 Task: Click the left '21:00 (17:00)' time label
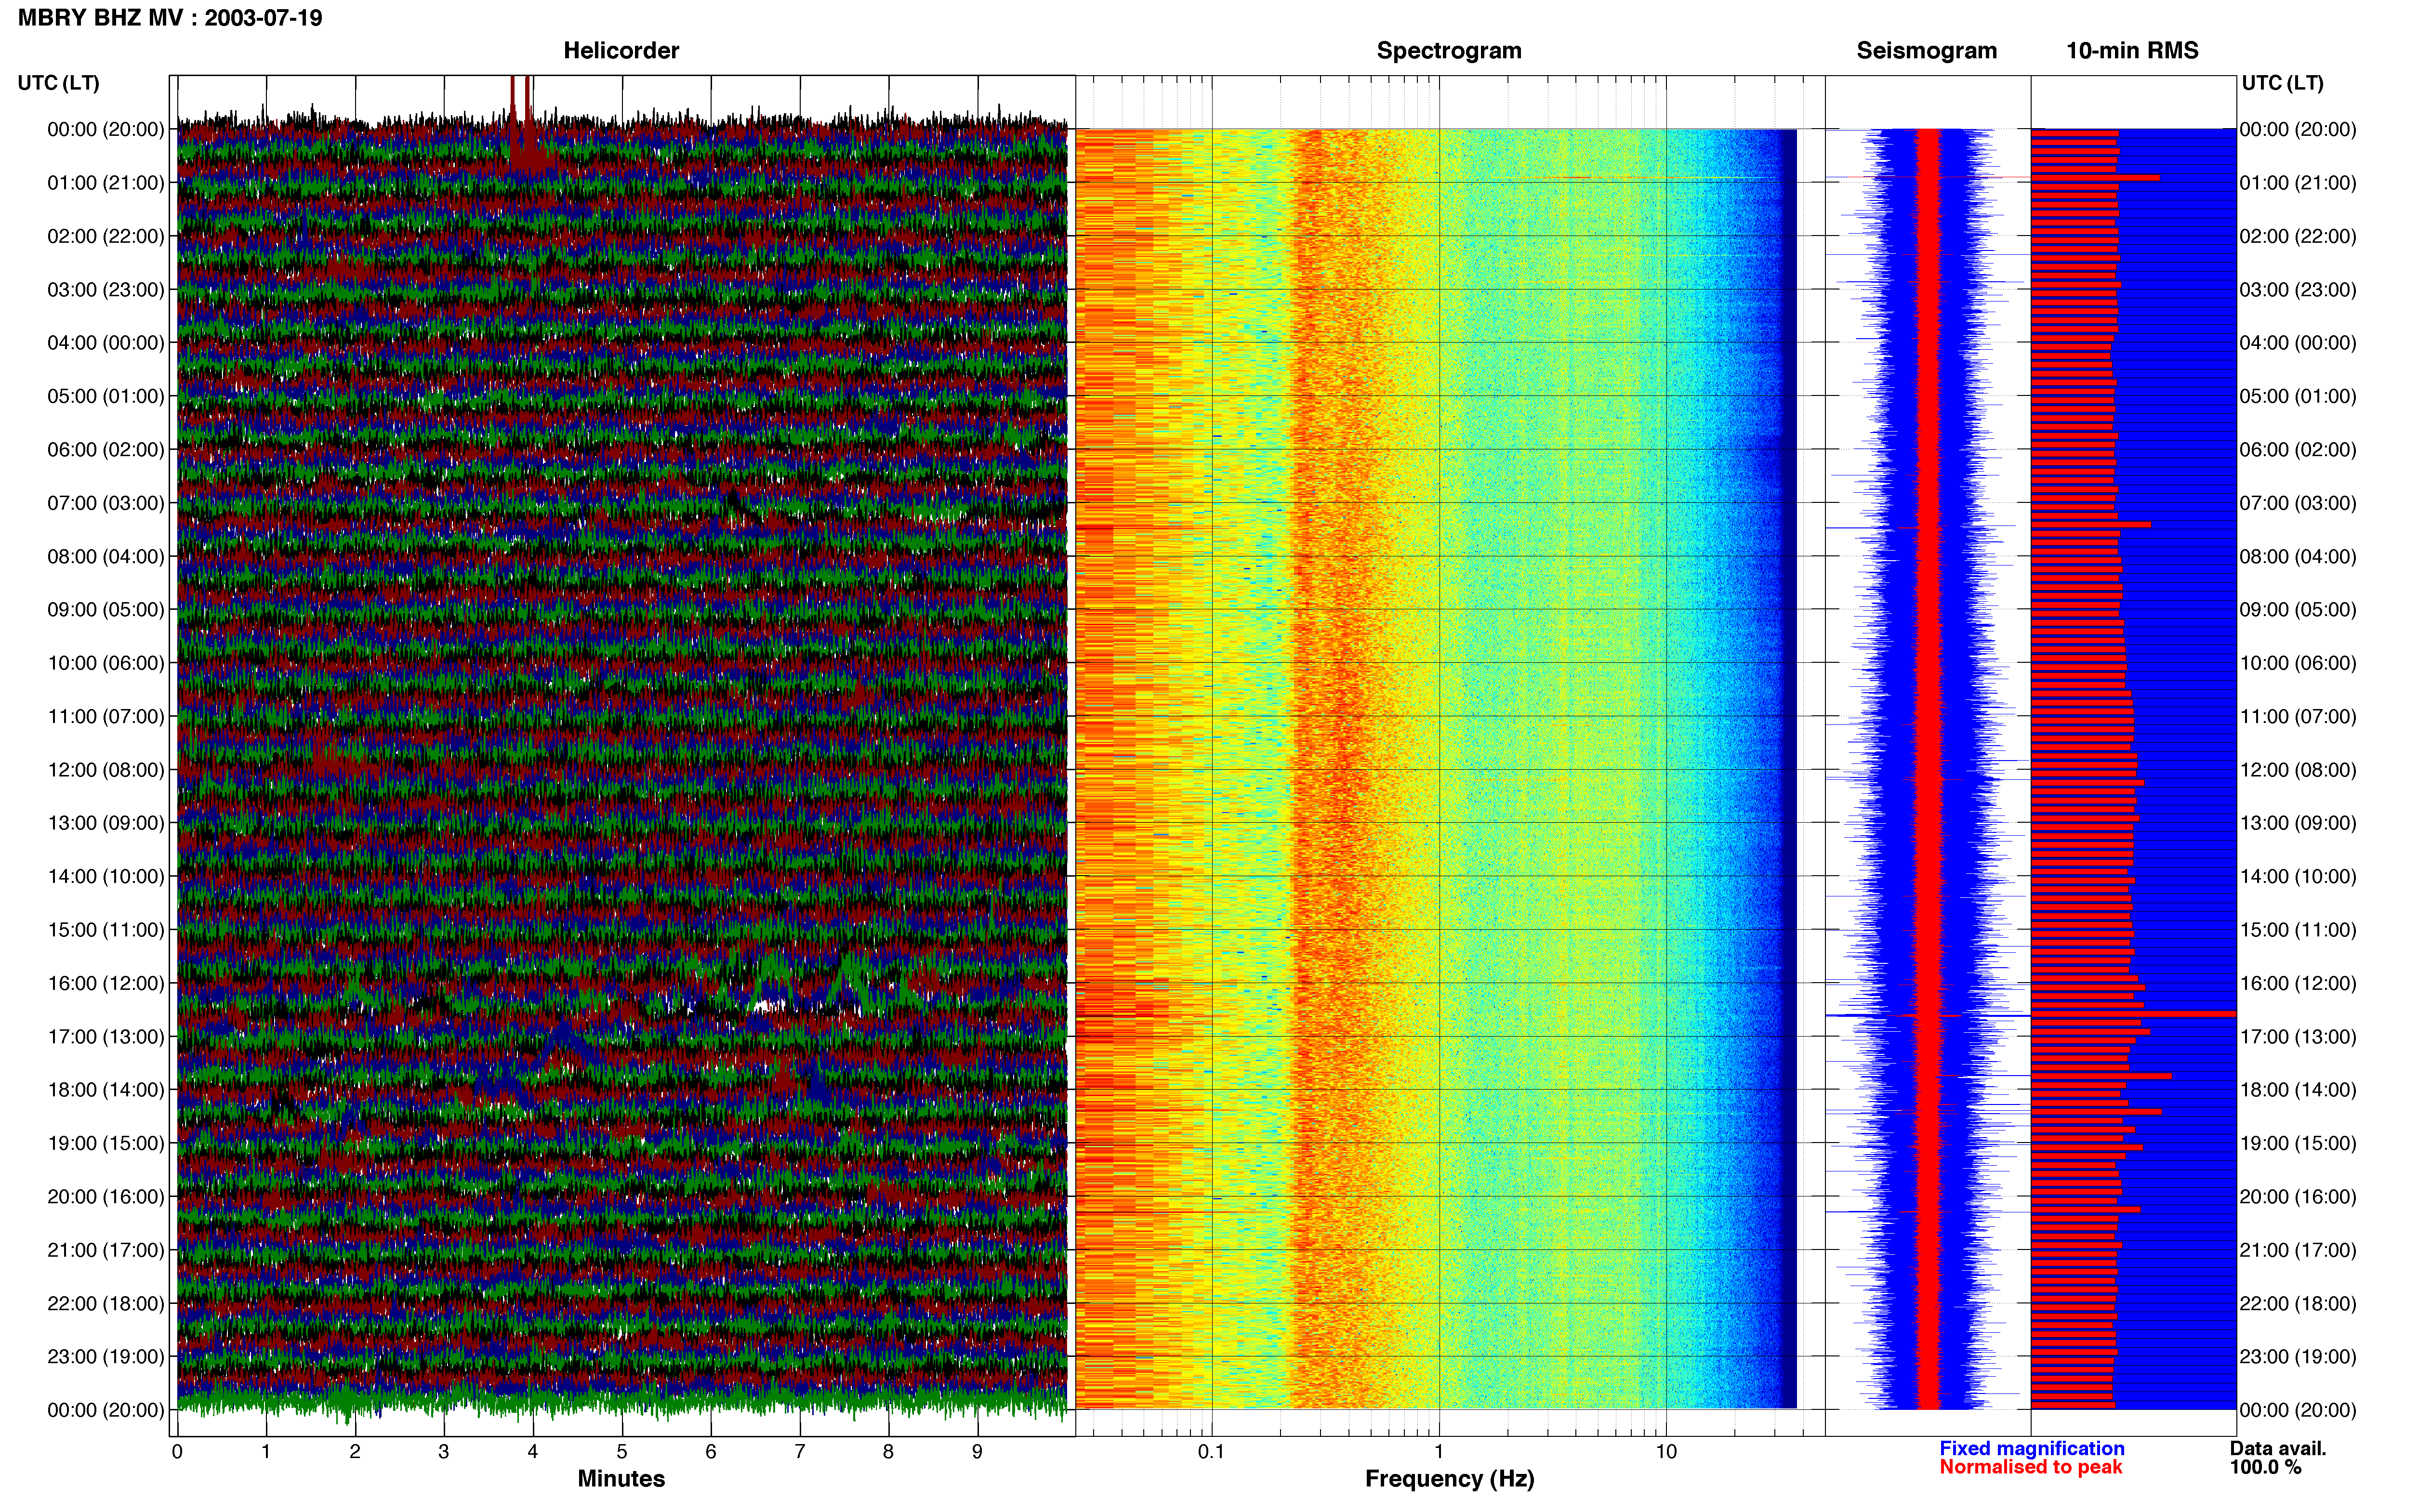(106, 1250)
